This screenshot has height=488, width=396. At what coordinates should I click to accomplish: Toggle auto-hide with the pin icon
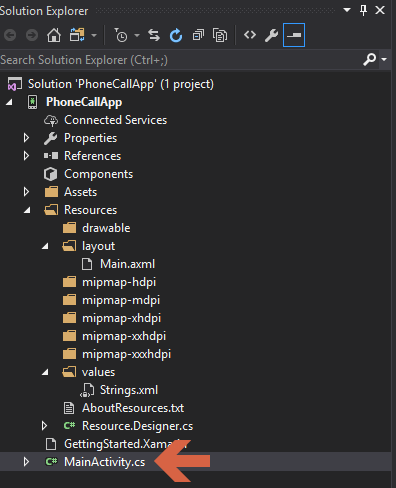[364, 10]
